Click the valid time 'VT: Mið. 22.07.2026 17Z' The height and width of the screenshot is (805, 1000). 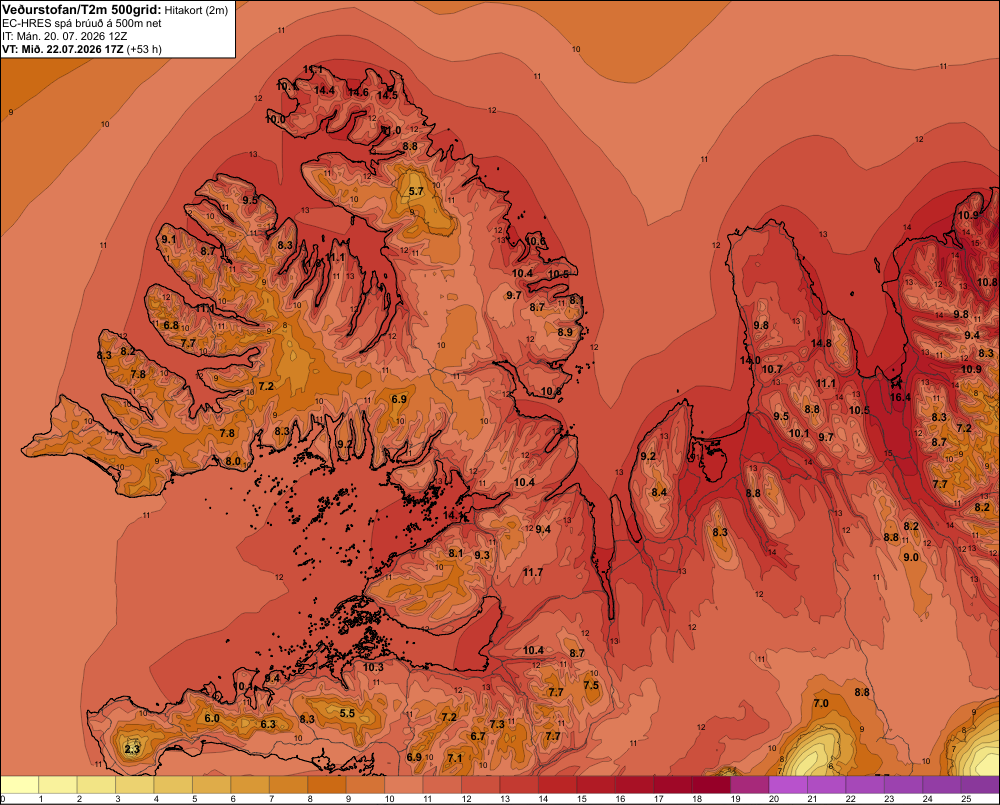pyautogui.click(x=62, y=49)
